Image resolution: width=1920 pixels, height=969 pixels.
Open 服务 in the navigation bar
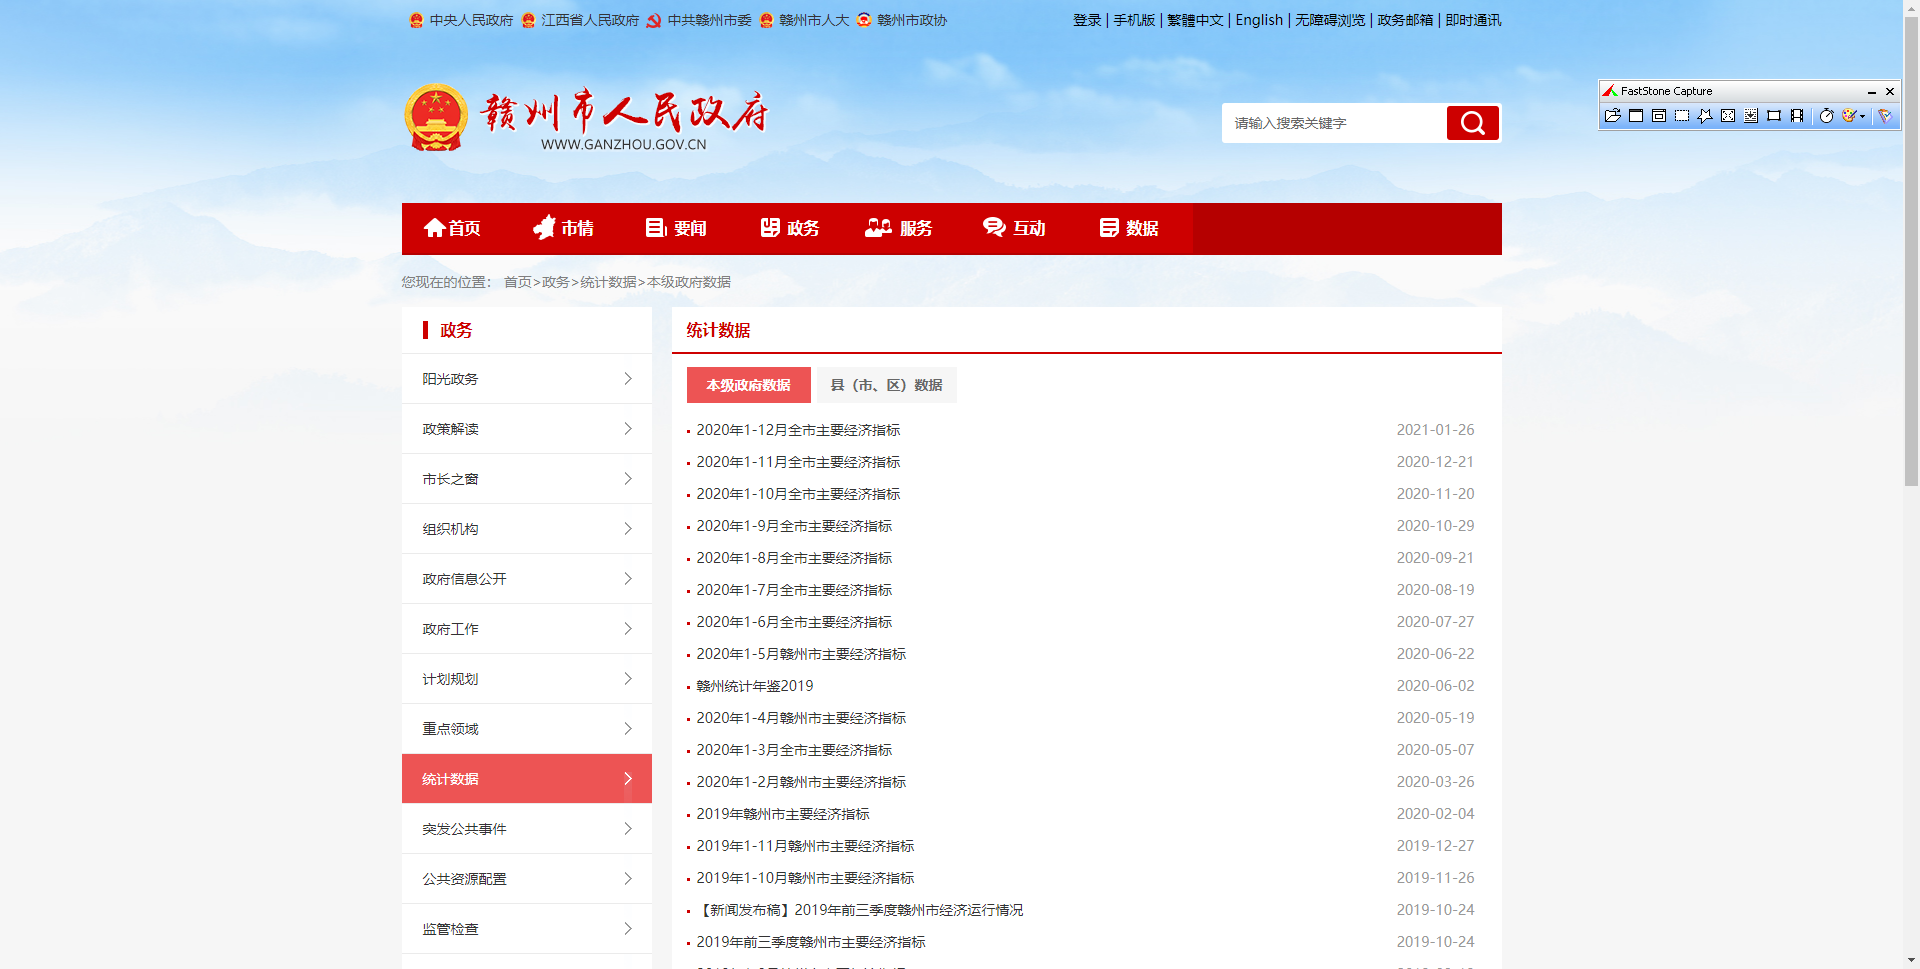(899, 228)
